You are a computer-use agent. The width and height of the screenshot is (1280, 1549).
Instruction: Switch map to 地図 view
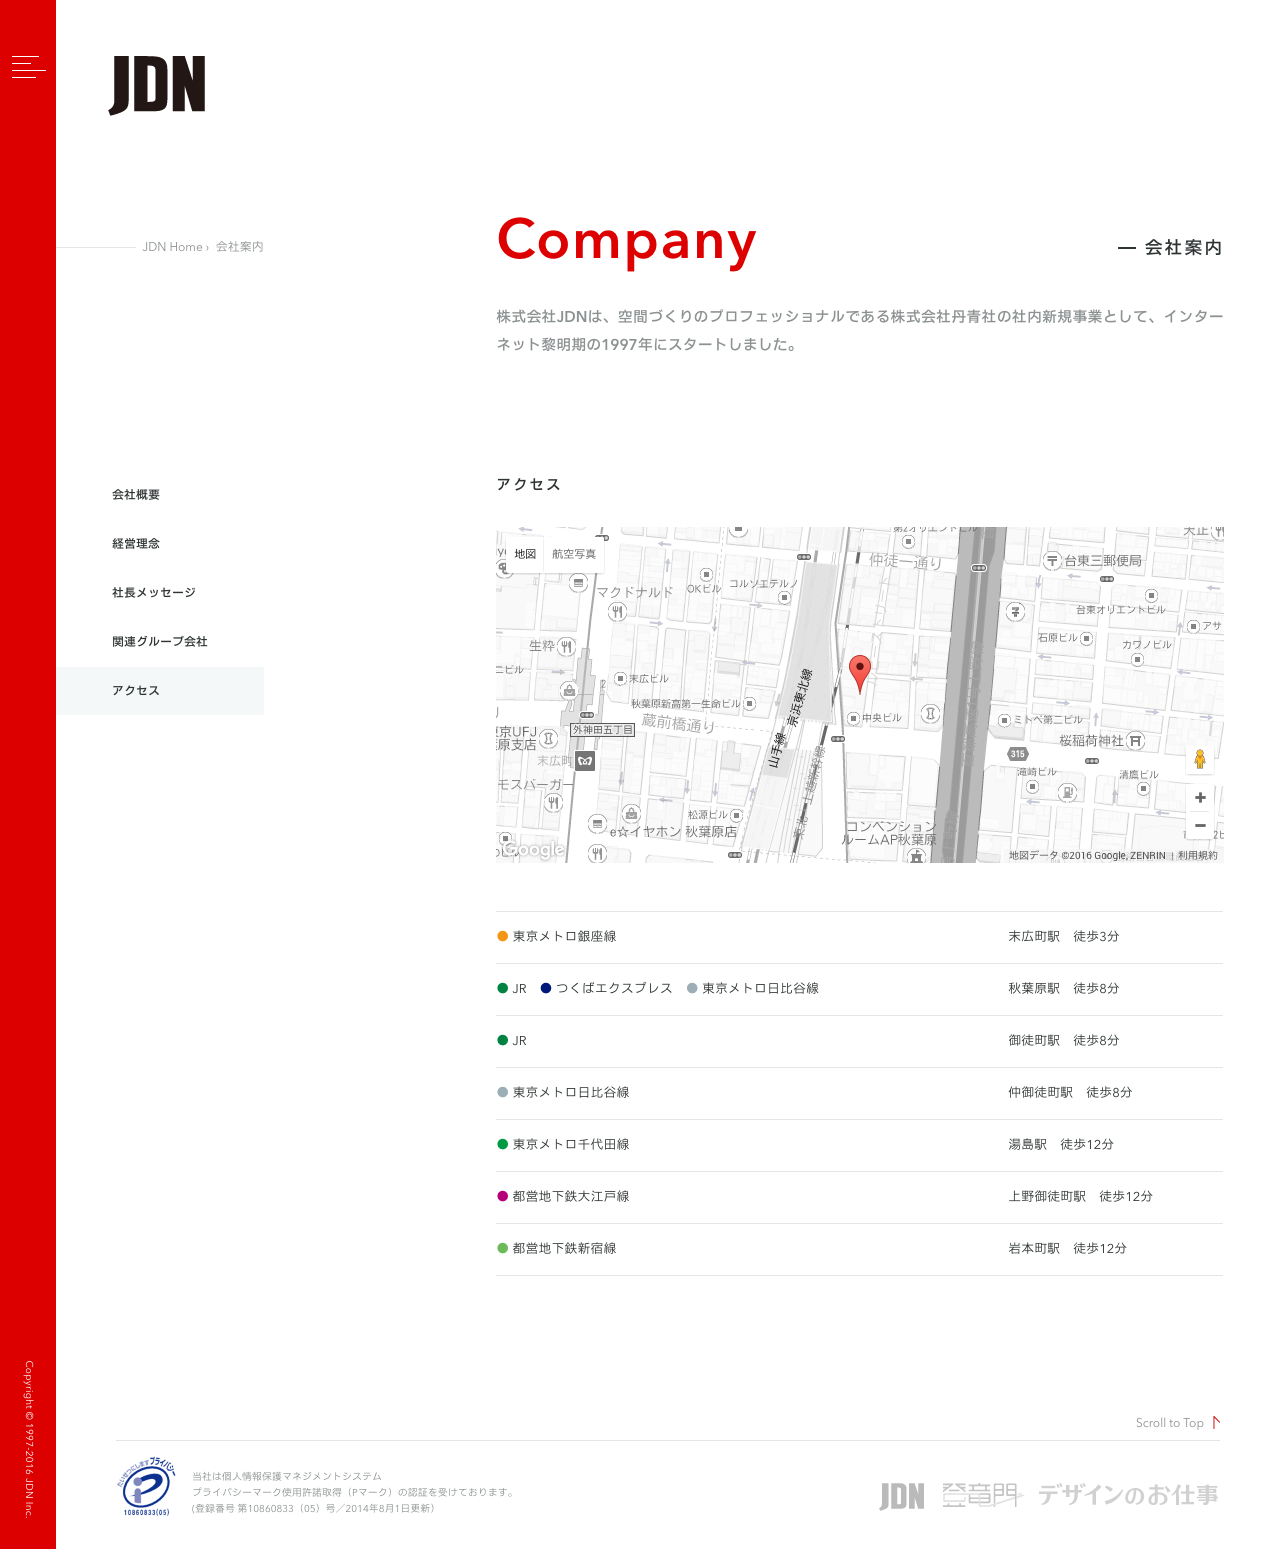(525, 554)
